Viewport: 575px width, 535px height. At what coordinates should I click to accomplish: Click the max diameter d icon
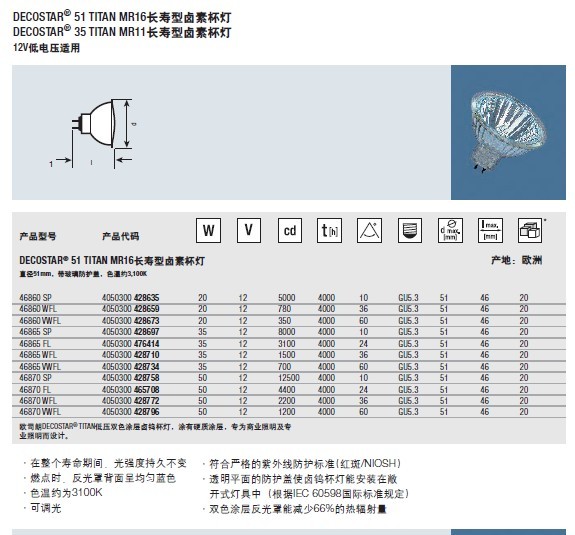point(450,230)
